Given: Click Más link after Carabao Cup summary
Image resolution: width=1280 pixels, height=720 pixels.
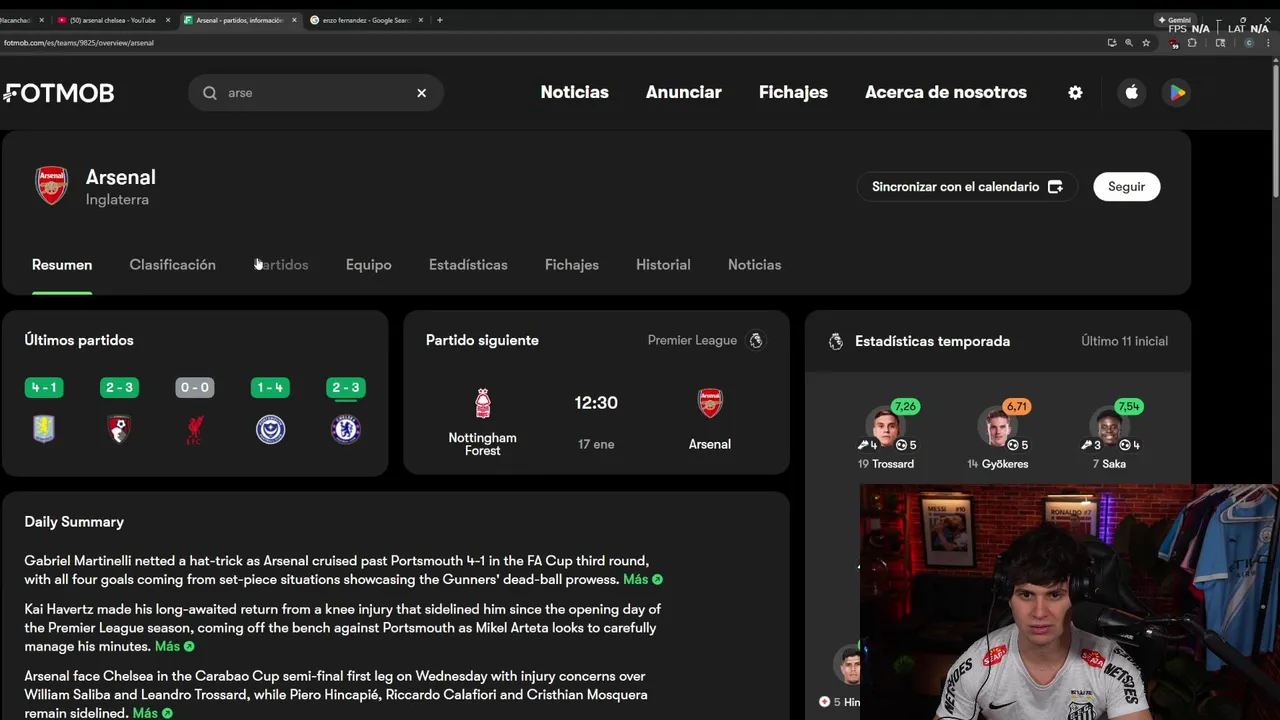Looking at the screenshot, I should [152, 713].
